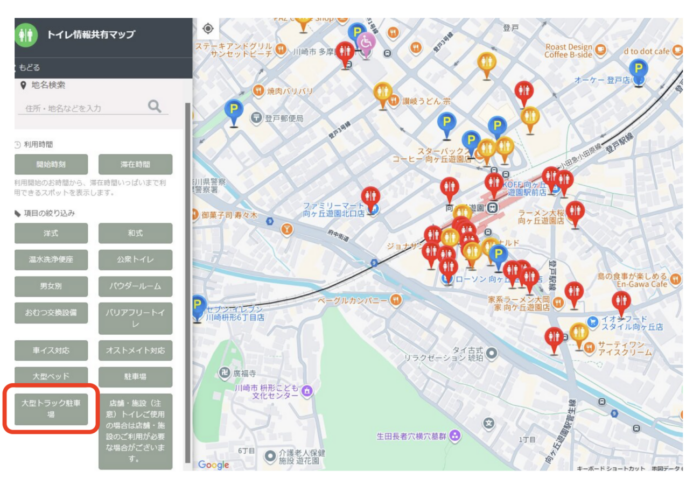700x485 pixels.
Task: Click もどる to go back
Action: click(x=28, y=67)
